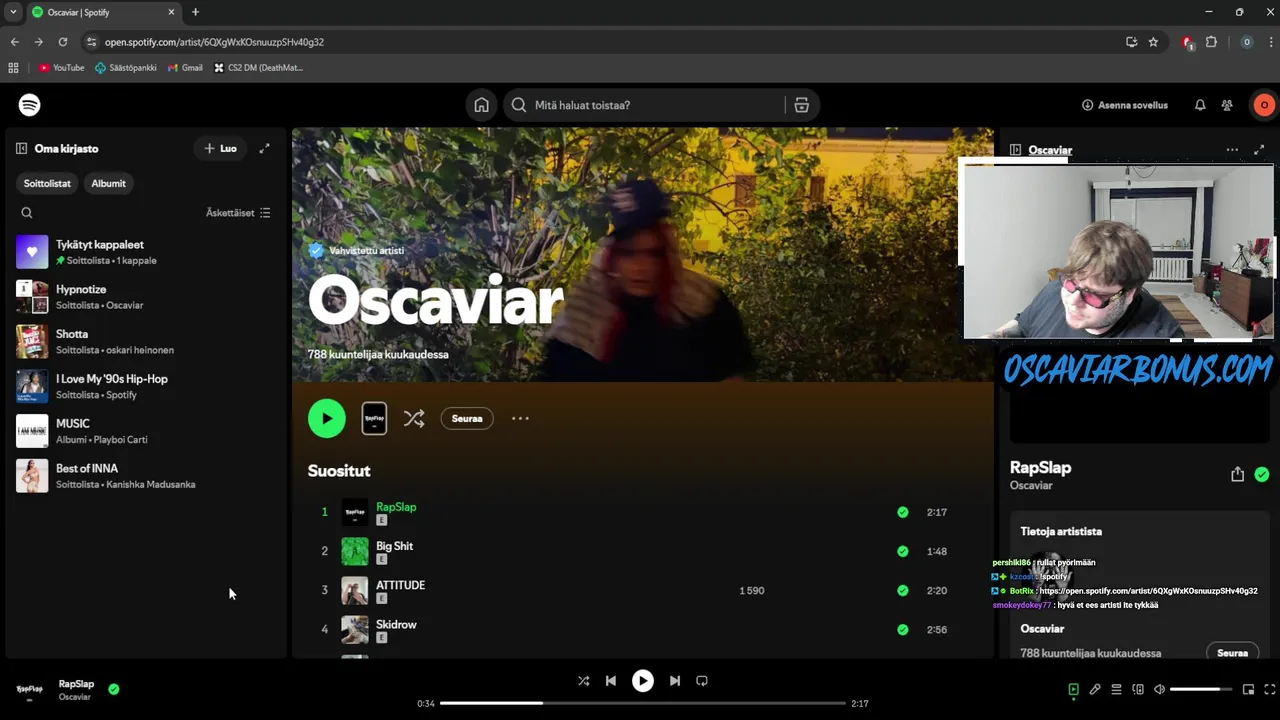This screenshot has height=720, width=1280.
Task: Seek in the song progress bar
Action: click(643, 703)
